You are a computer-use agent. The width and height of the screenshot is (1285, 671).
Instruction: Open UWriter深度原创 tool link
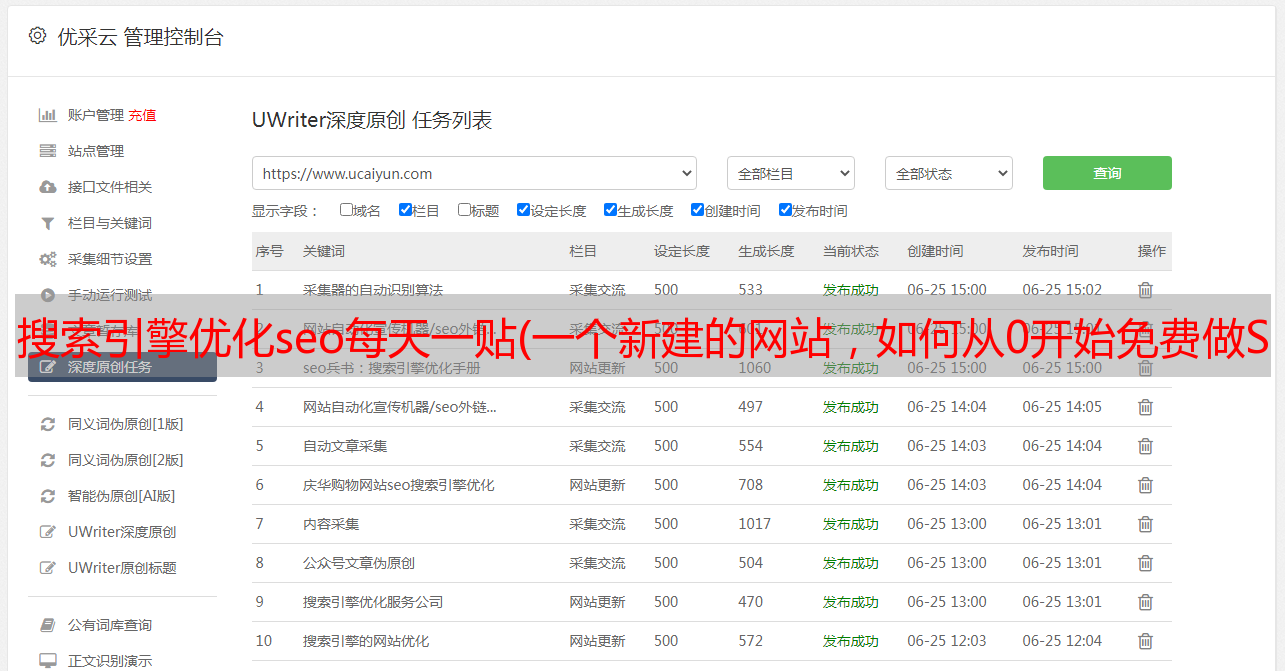pyautogui.click(x=122, y=532)
